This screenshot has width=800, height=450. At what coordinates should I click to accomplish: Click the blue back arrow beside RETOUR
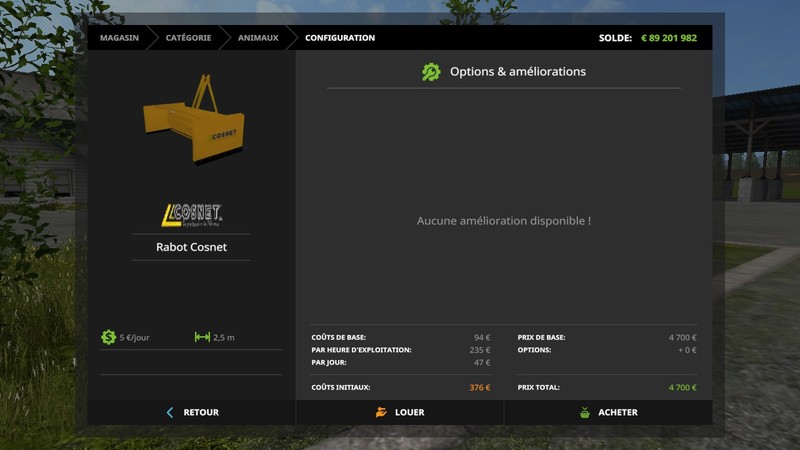pos(170,412)
